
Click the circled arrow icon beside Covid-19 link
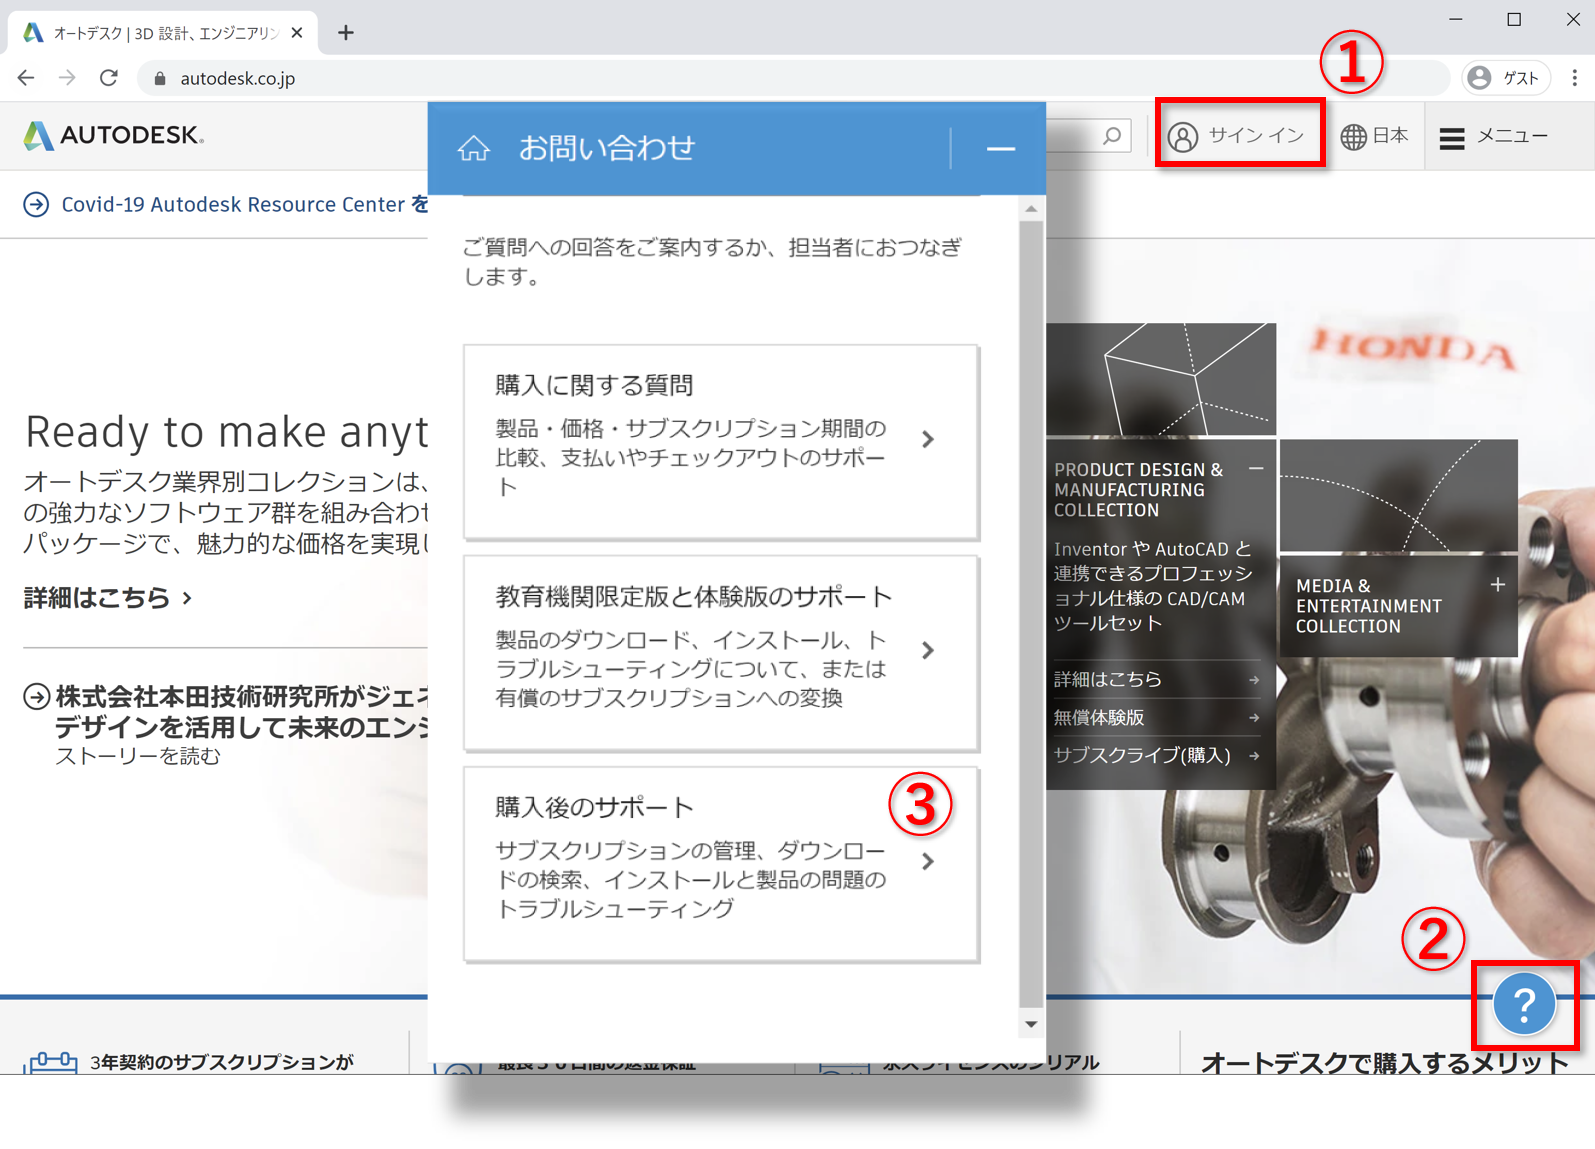coord(36,205)
